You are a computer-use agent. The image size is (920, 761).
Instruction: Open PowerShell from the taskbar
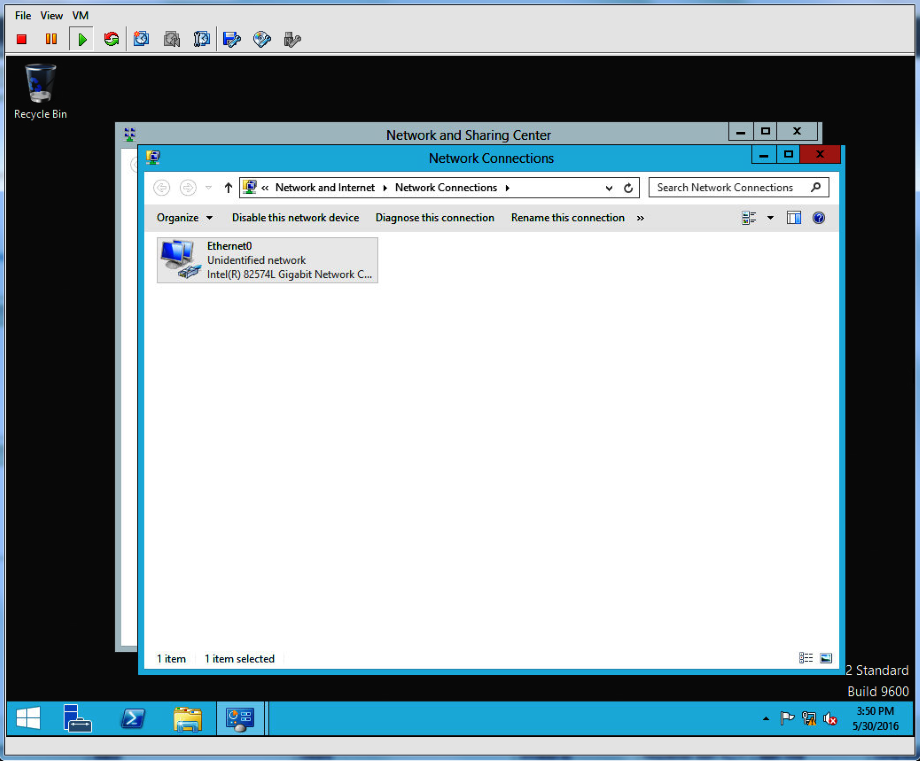(x=134, y=718)
